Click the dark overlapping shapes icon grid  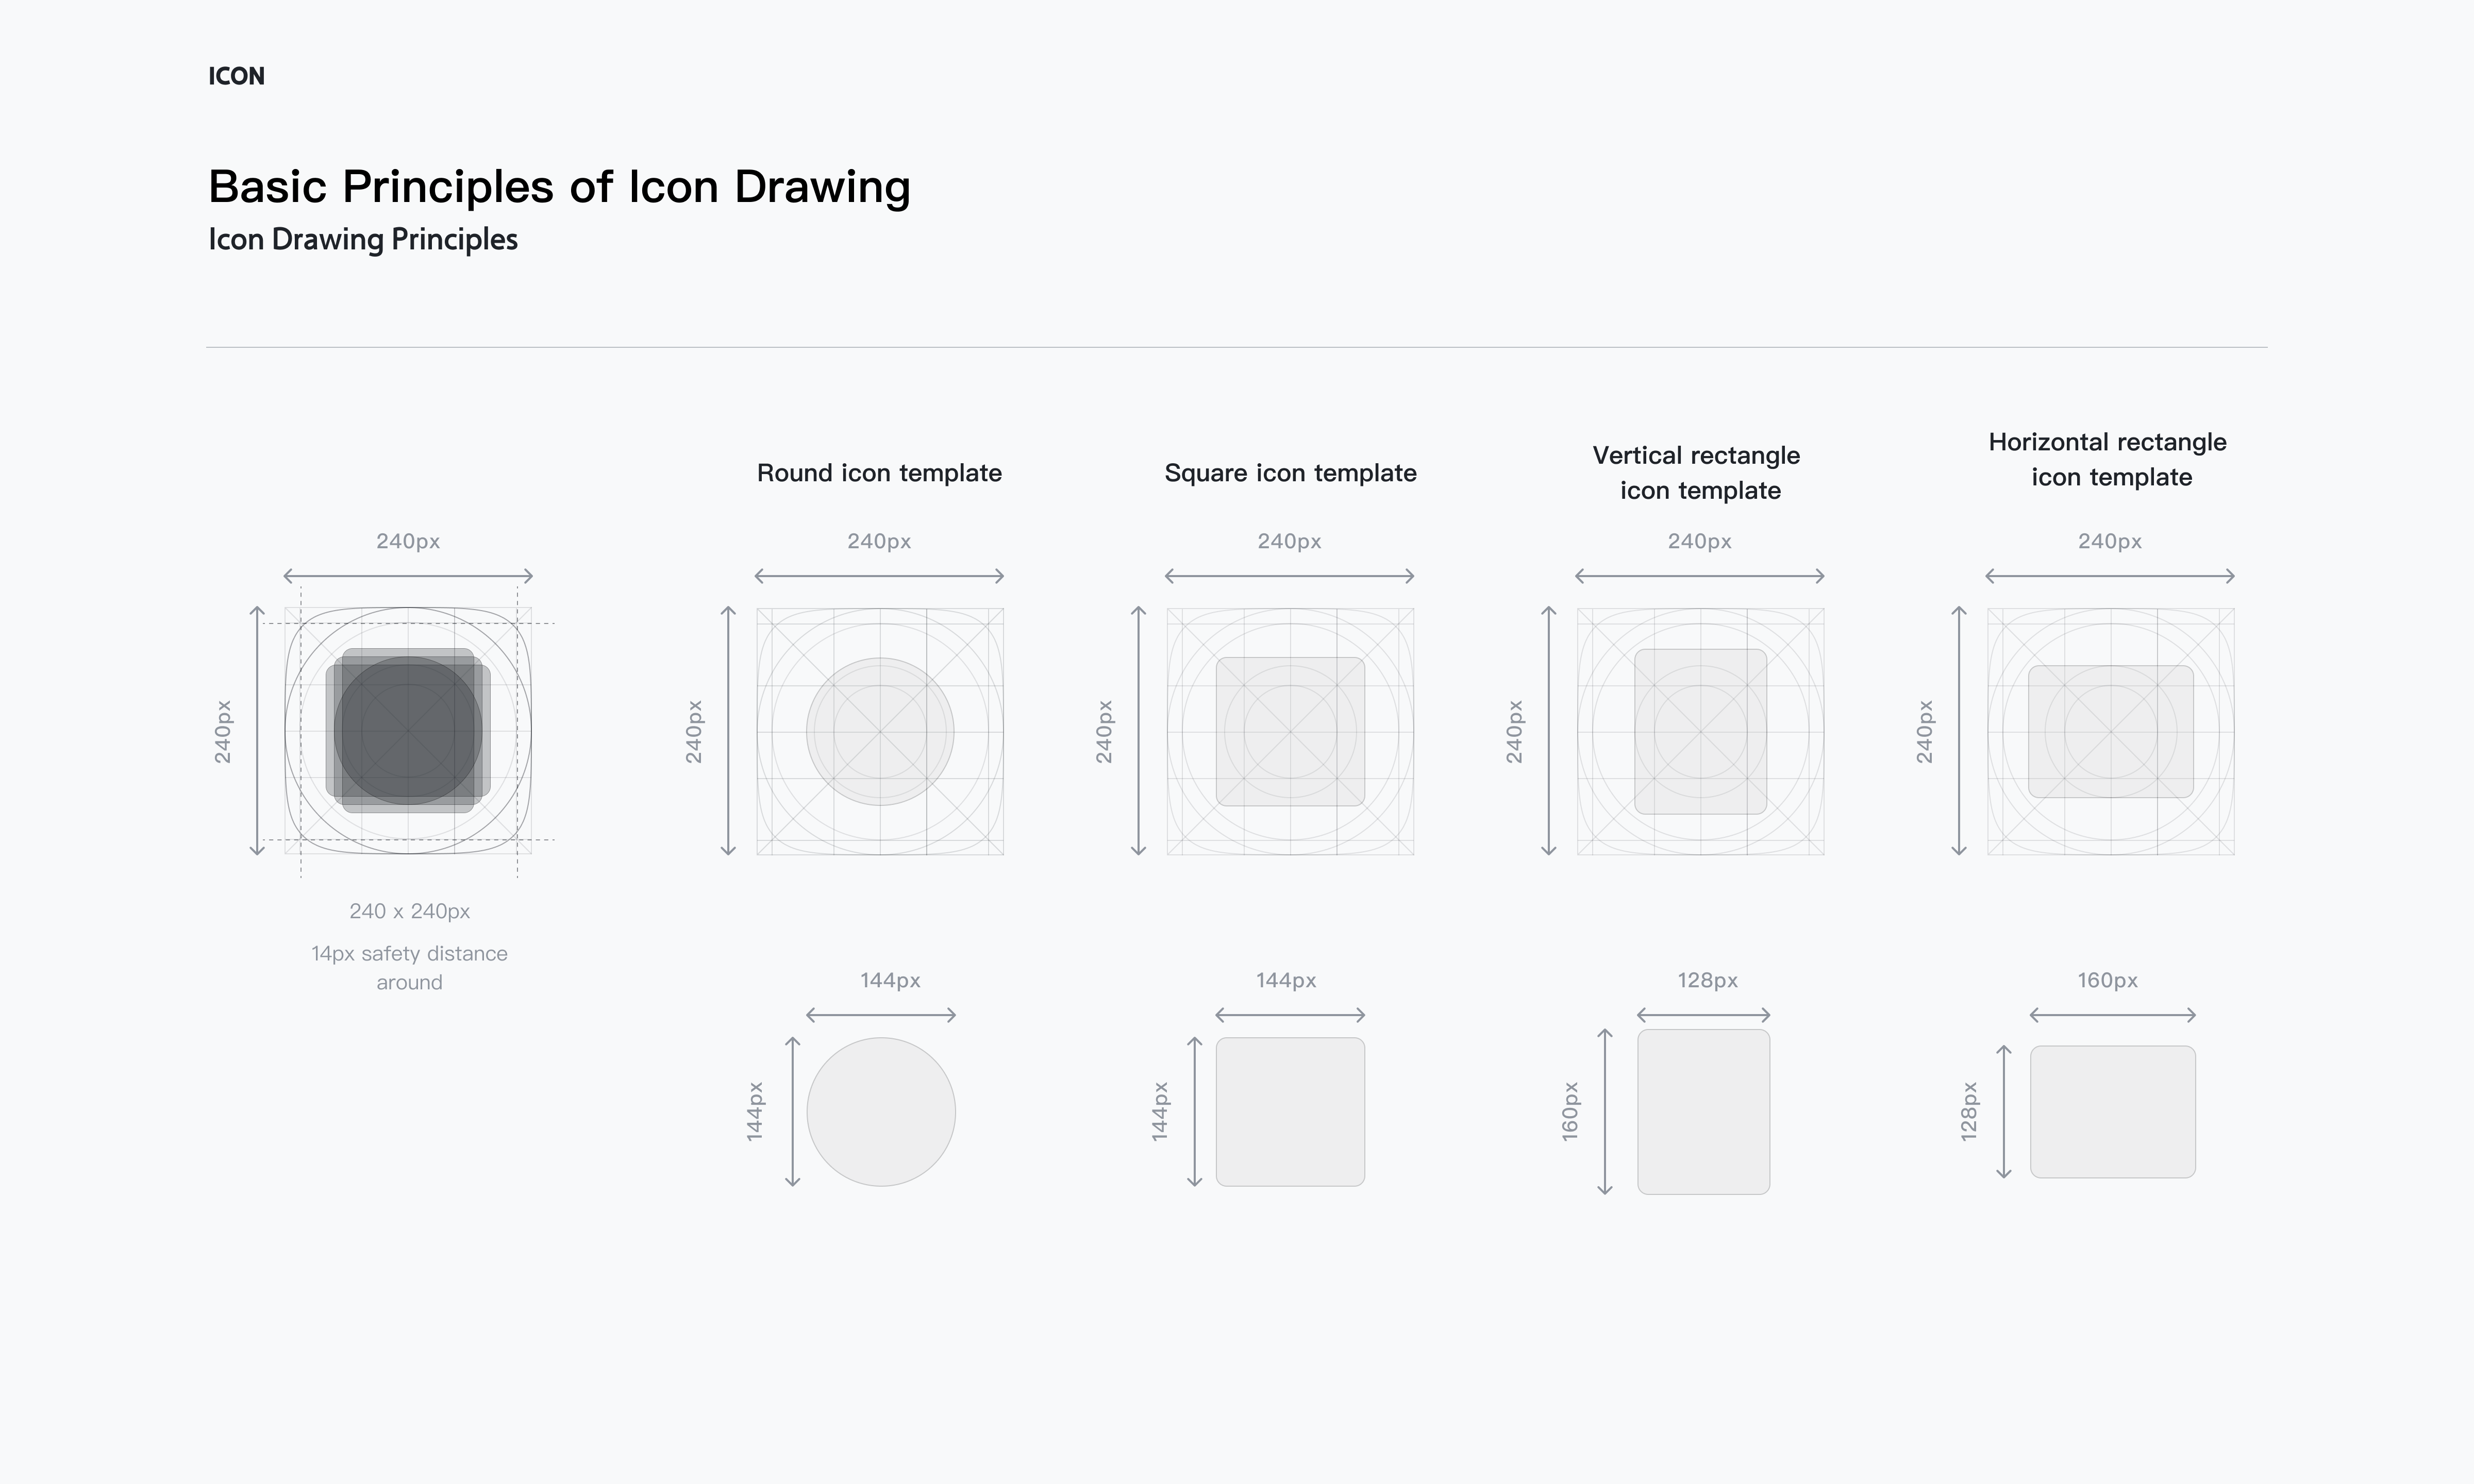click(x=408, y=731)
